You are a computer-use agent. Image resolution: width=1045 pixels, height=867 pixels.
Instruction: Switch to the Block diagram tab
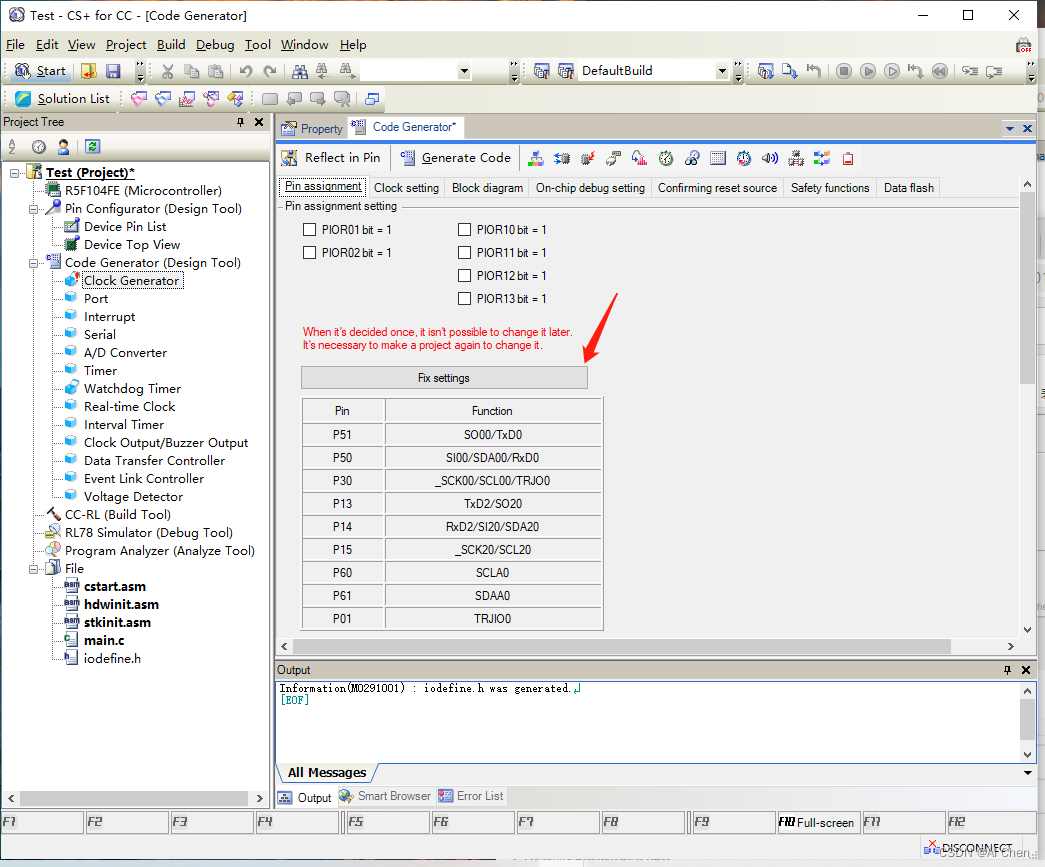[487, 188]
